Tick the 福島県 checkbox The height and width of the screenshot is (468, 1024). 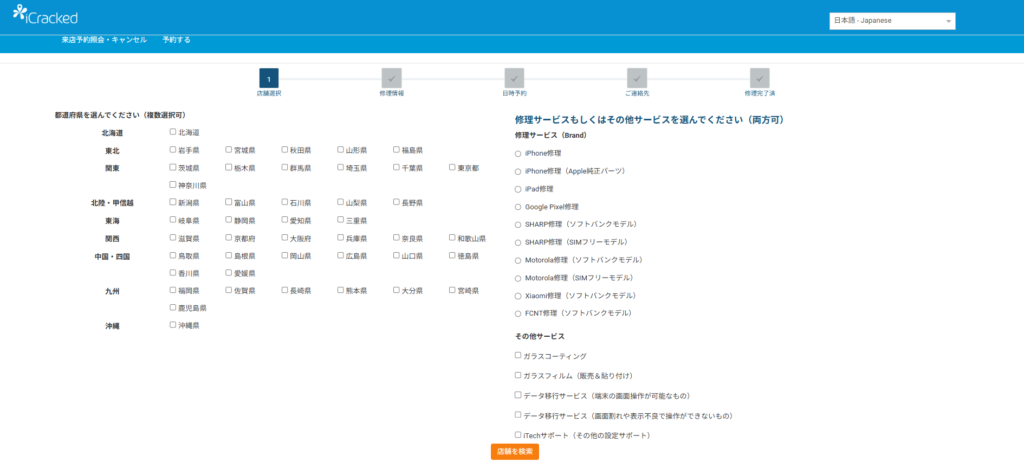tap(396, 149)
